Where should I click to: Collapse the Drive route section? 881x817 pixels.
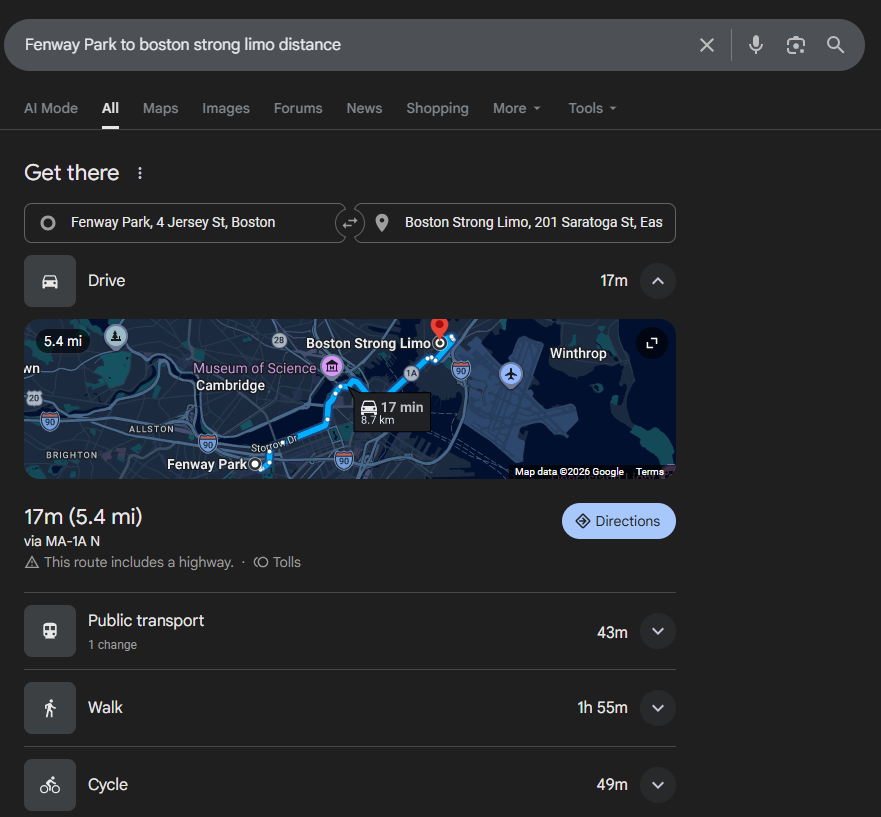[x=657, y=281]
